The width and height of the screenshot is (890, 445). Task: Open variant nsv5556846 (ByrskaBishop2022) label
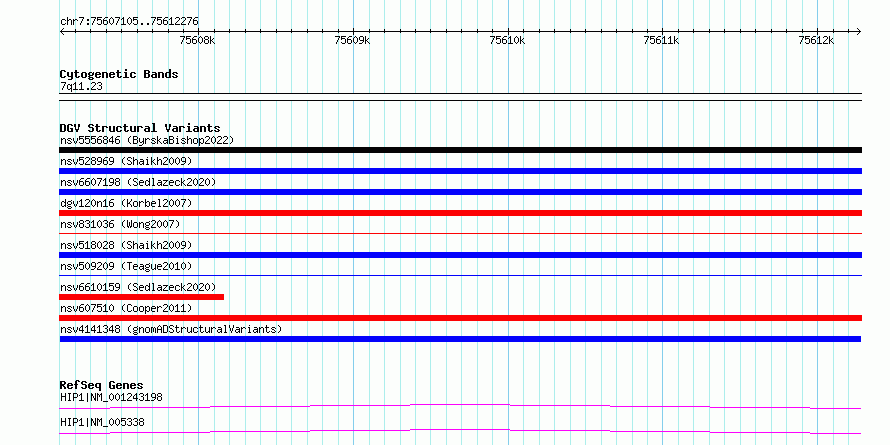(147, 140)
